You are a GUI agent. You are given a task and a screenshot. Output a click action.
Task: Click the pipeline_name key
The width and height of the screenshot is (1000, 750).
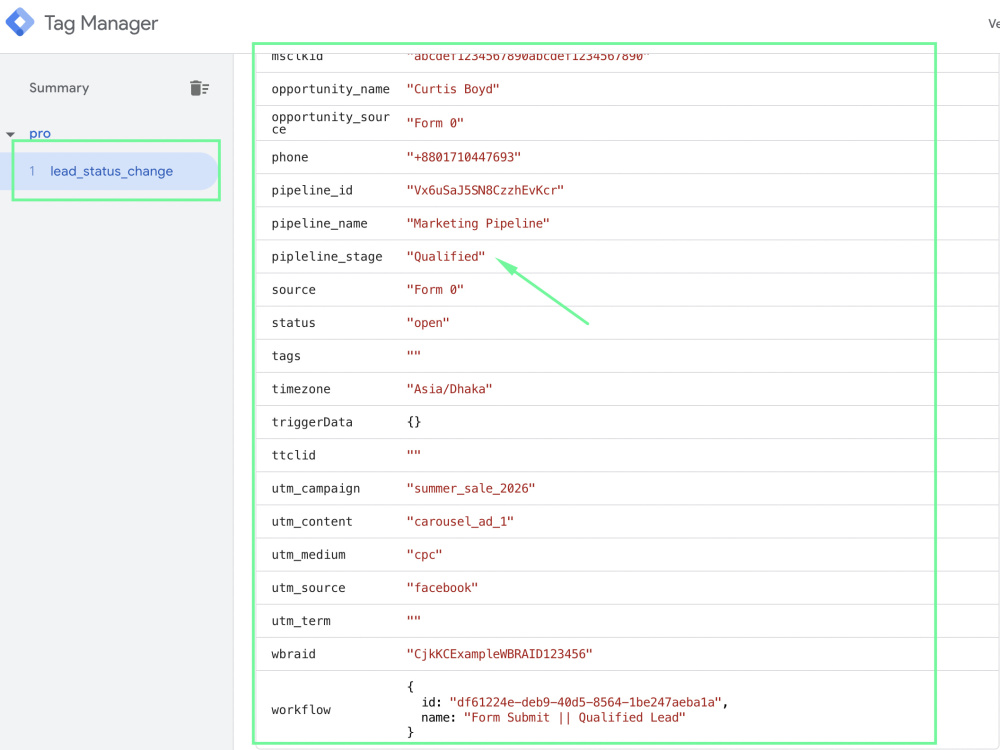coord(320,224)
